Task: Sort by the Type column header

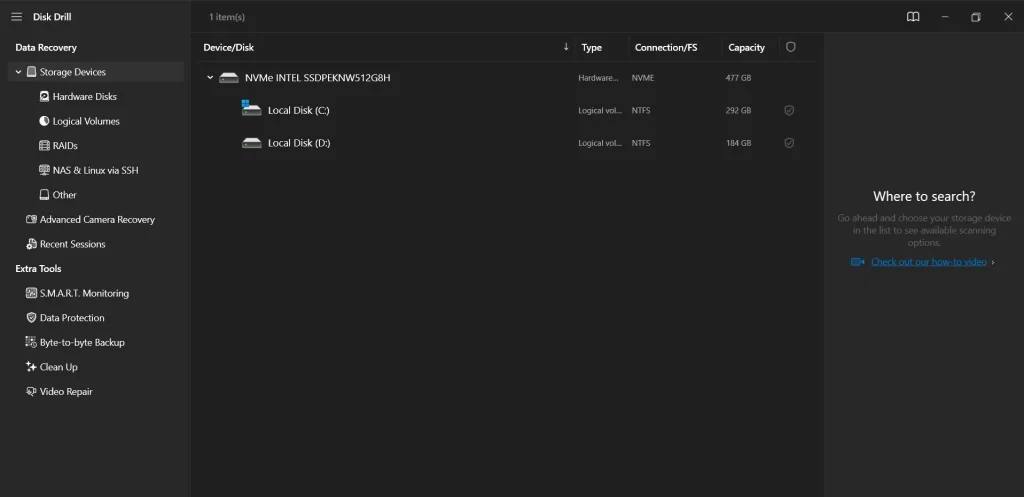Action: point(592,48)
